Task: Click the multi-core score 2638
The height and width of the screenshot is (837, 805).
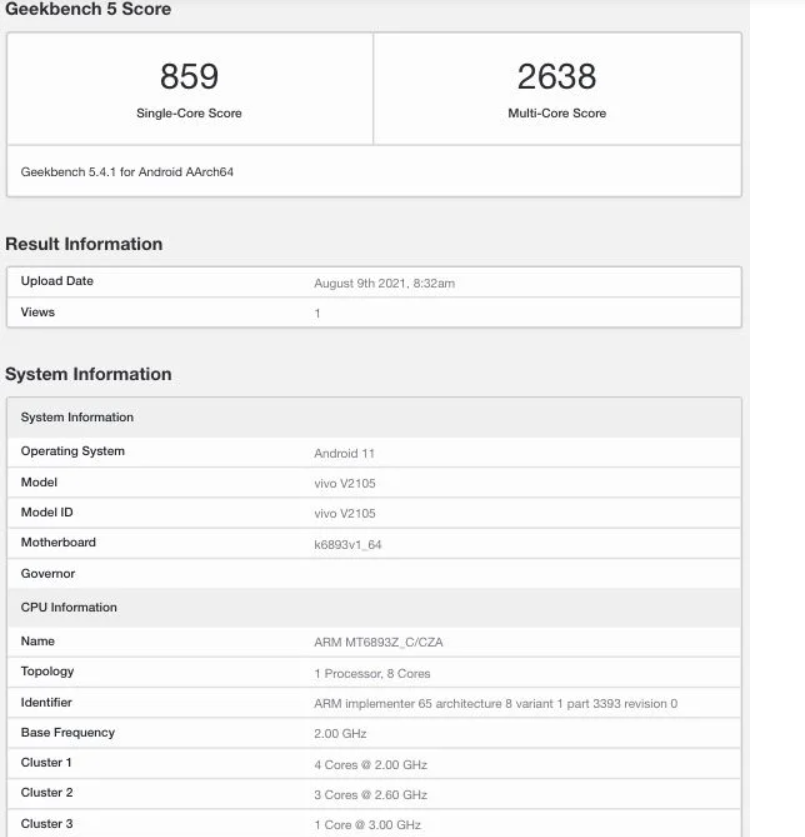Action: [557, 76]
